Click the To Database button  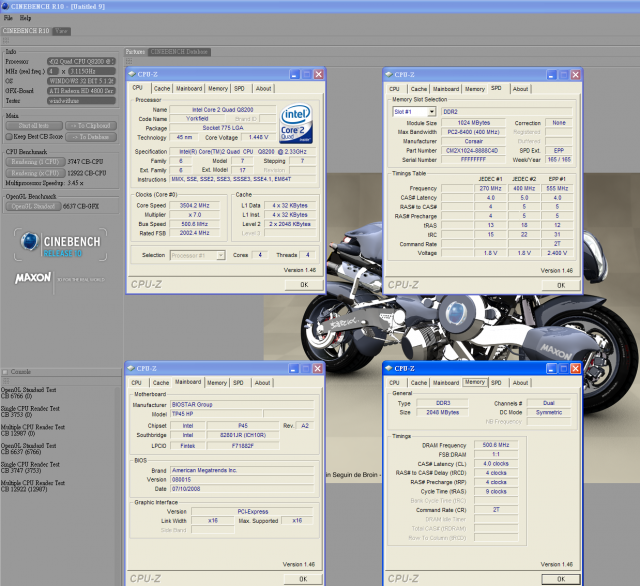91,137
